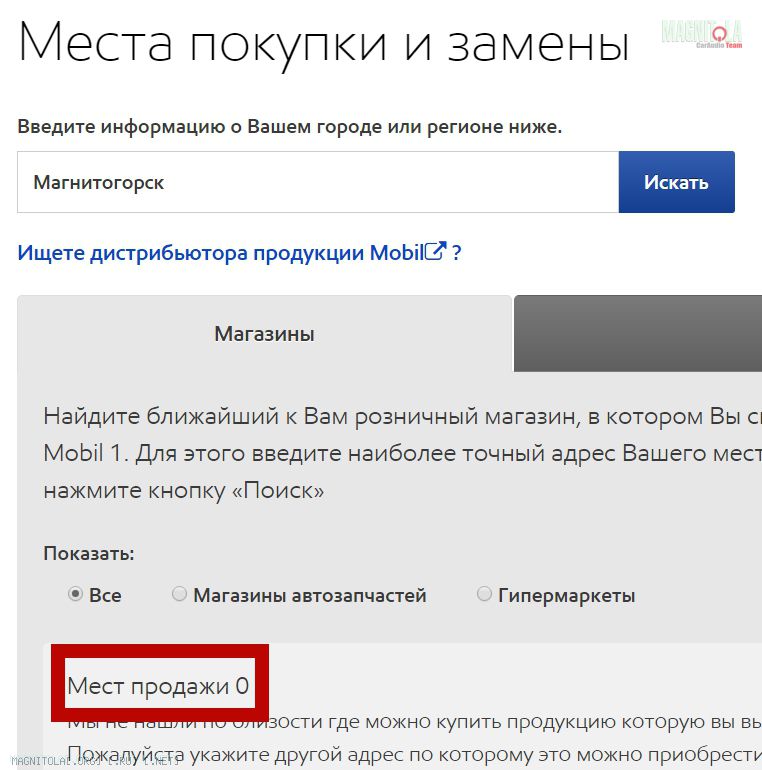Click the Мест продажи 0 result text
Viewport: 762px width, 770px height.
click(158, 686)
